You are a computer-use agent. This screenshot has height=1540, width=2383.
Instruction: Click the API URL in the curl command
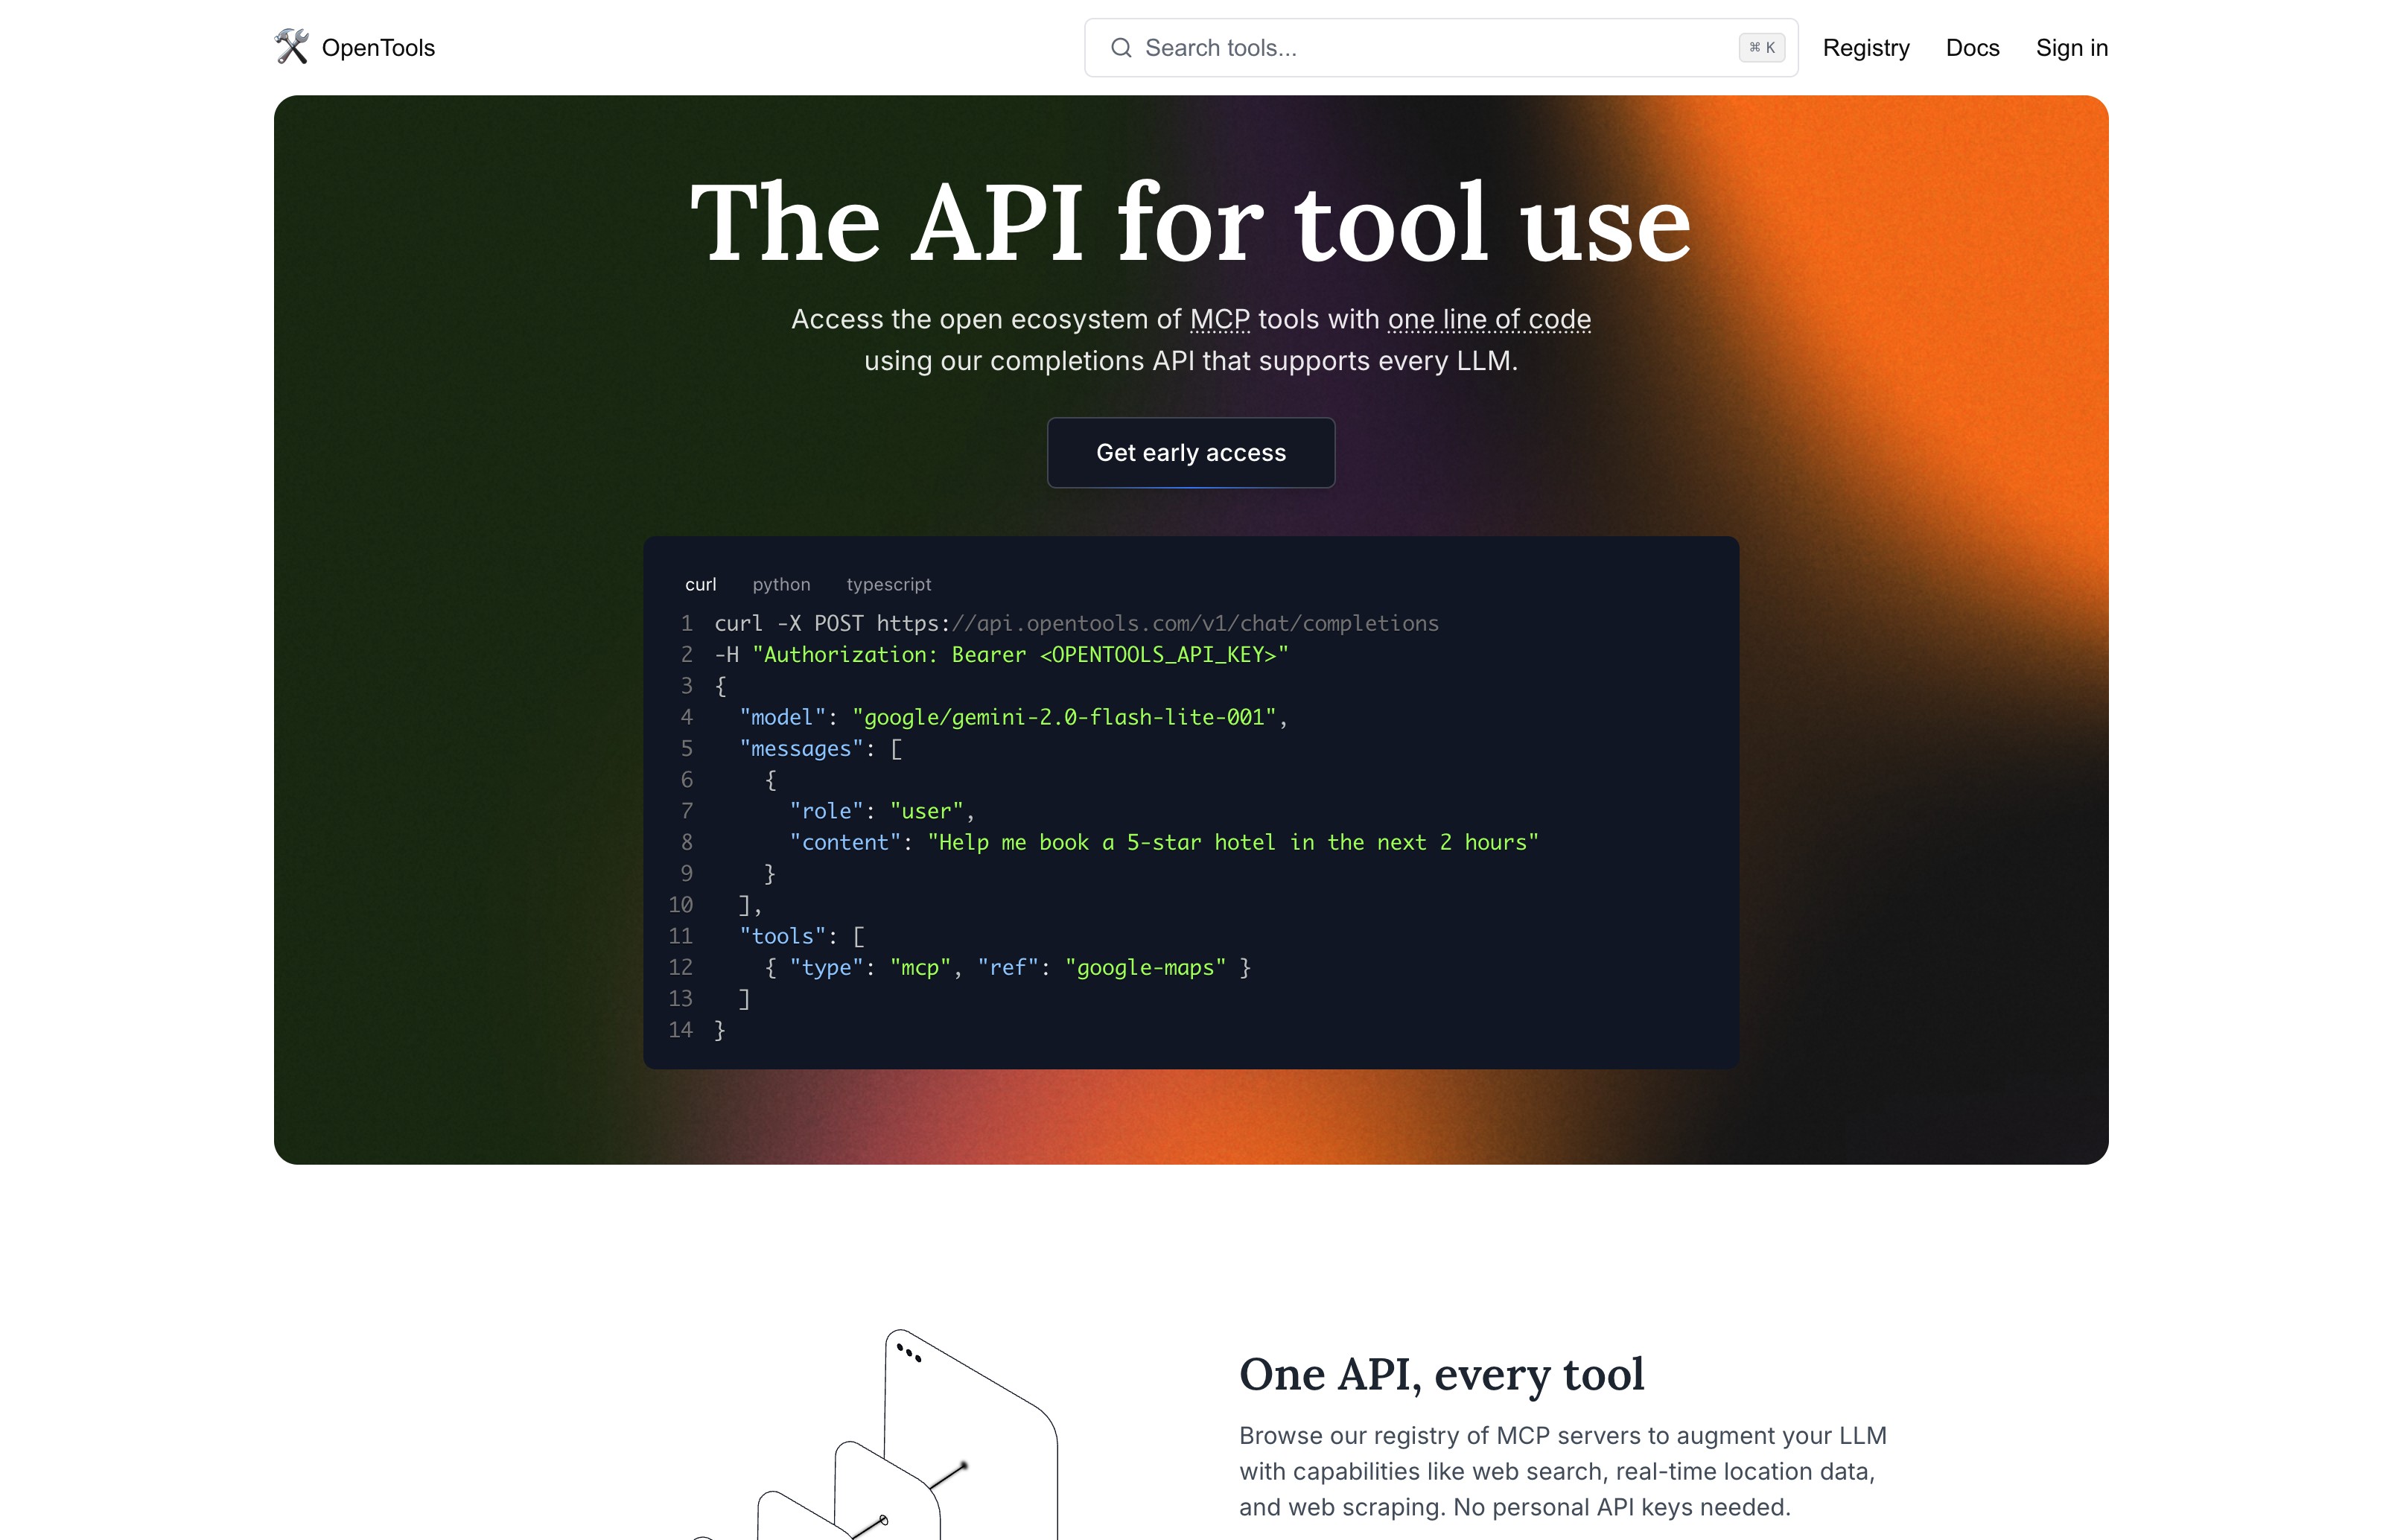[x=1157, y=623]
